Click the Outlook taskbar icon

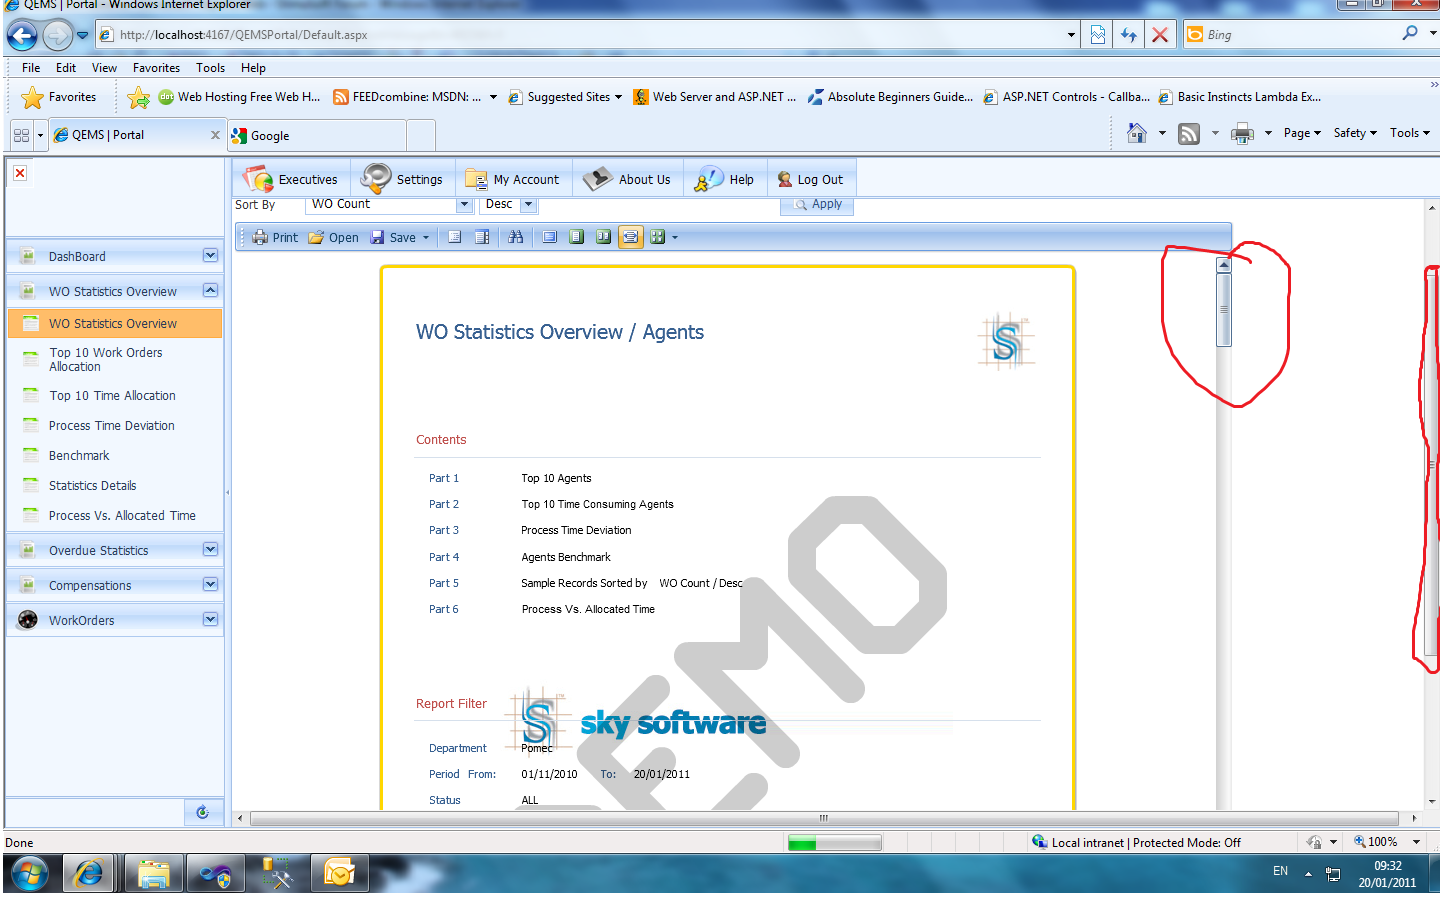tap(339, 874)
